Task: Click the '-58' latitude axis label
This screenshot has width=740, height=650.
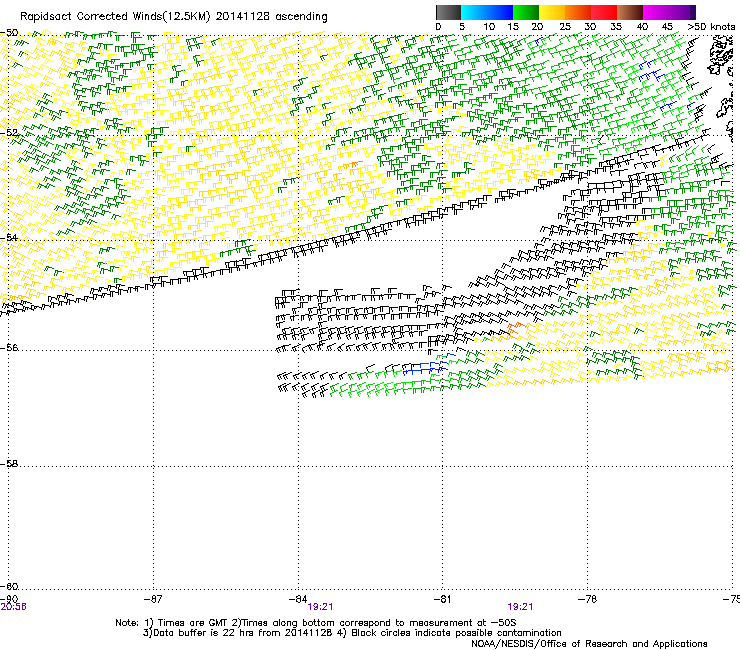Action: (x=9, y=464)
